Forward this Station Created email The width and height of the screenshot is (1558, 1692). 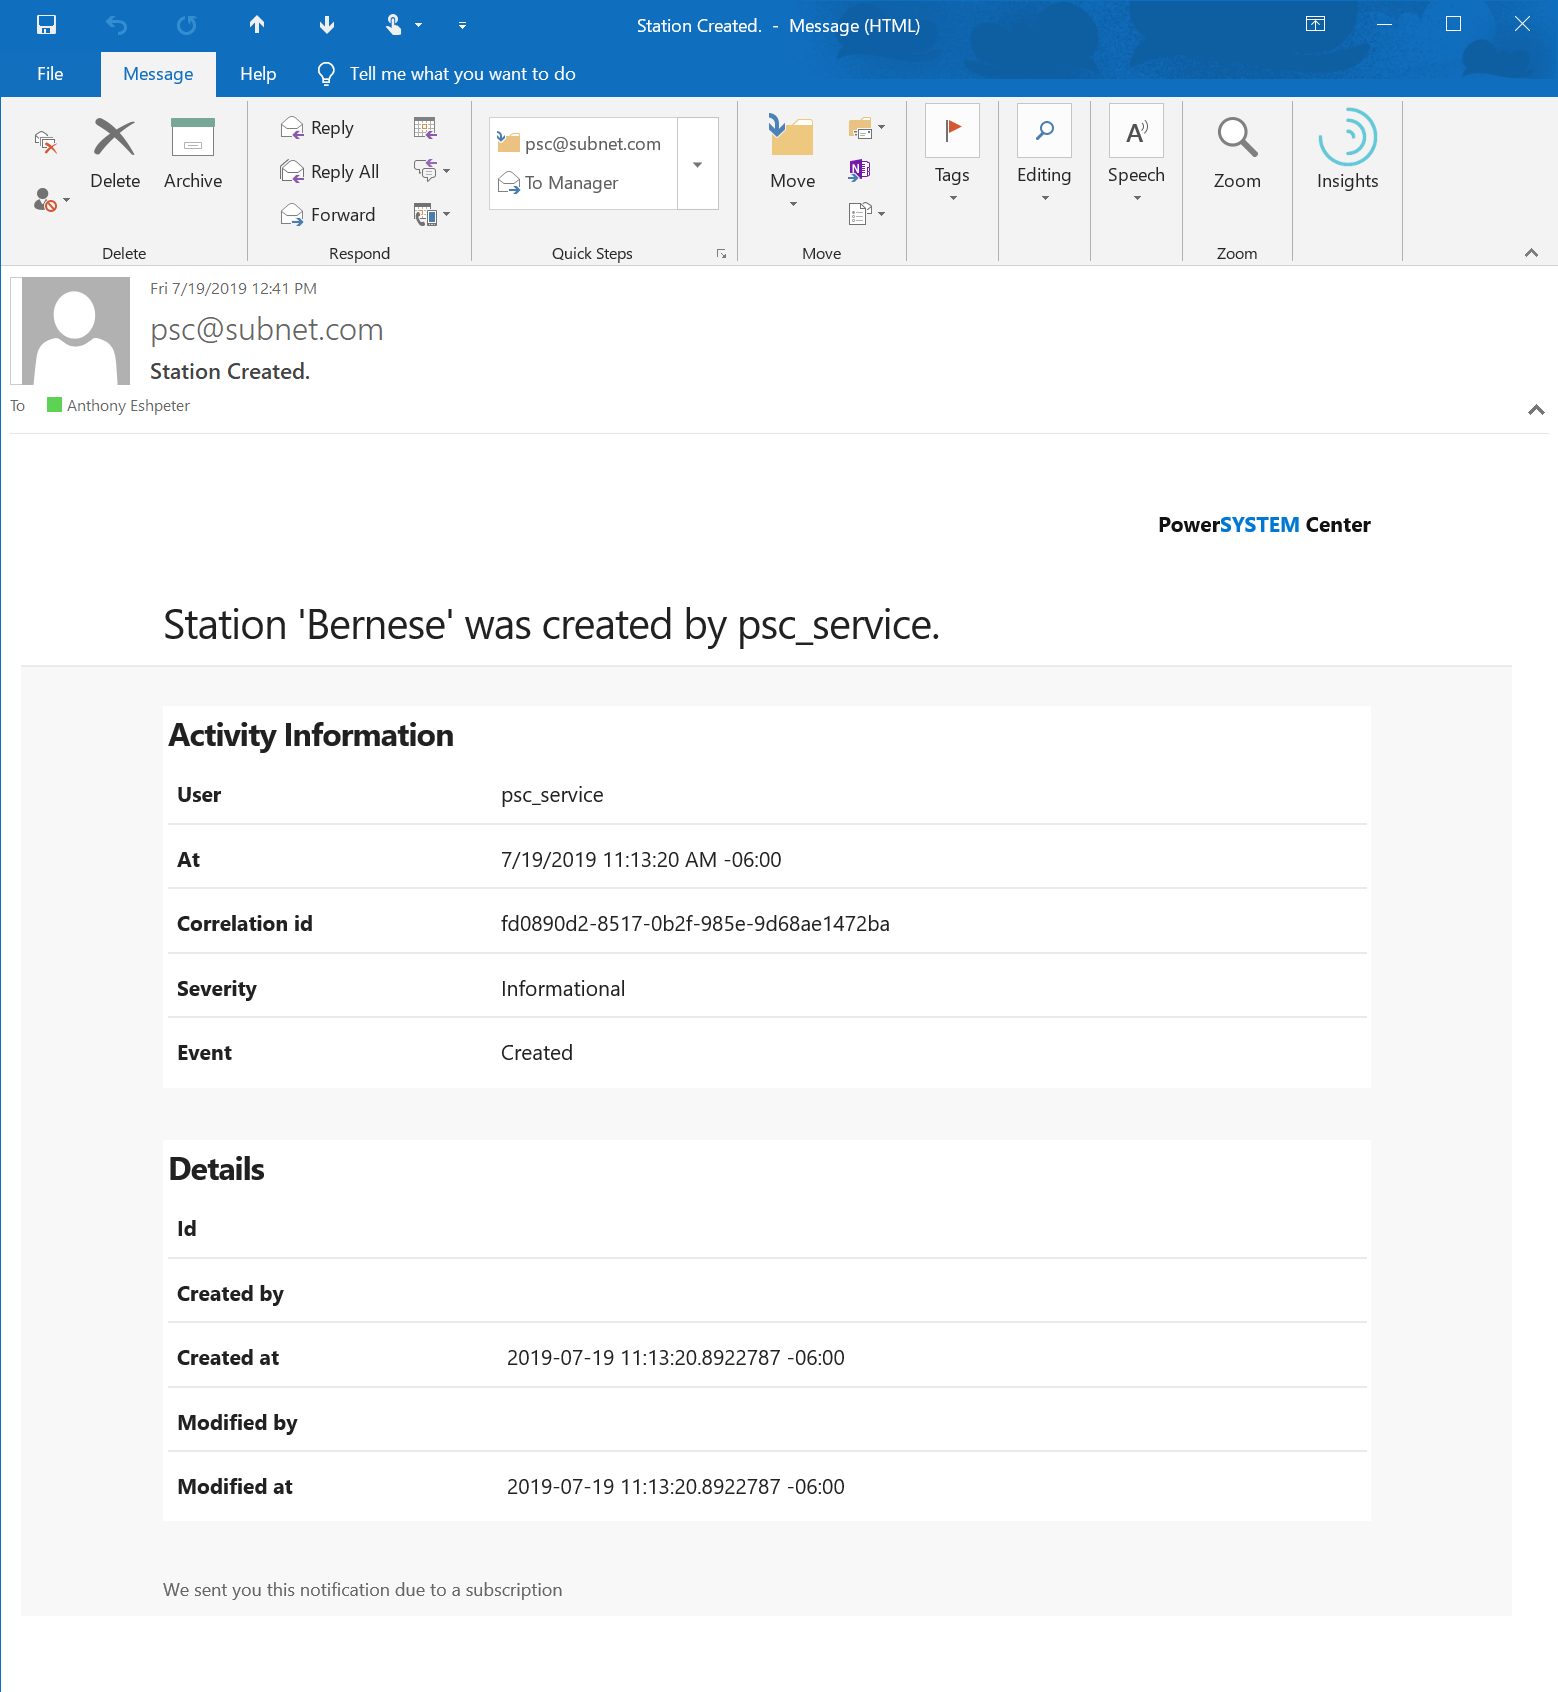point(328,215)
